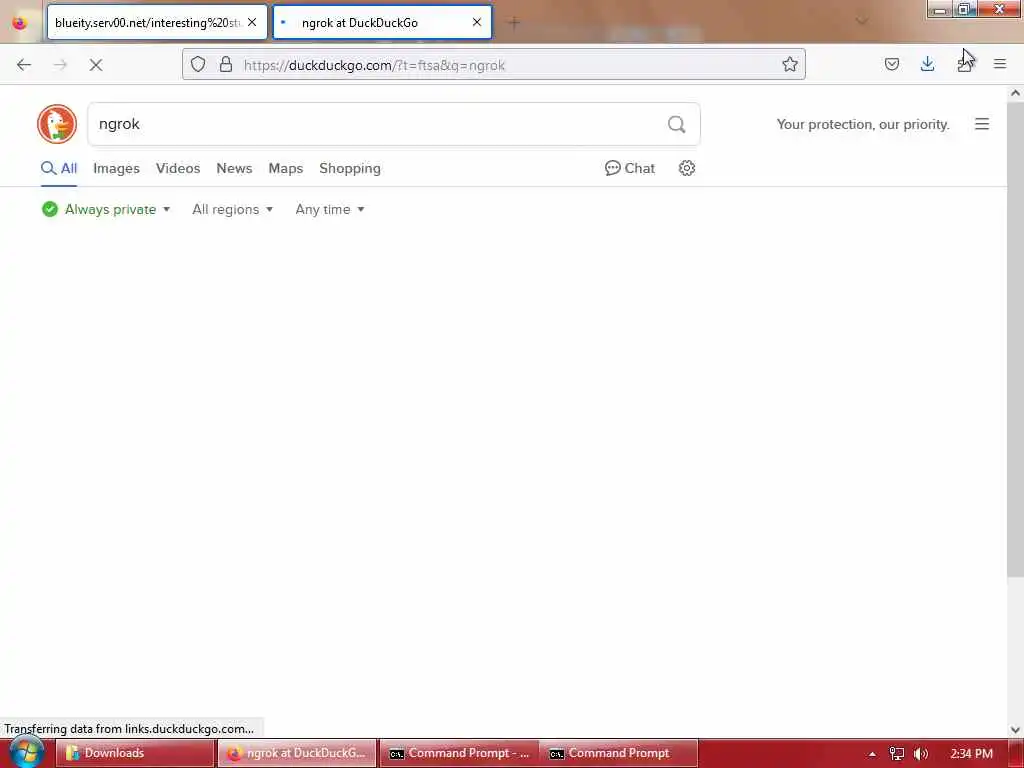Screen dimensions: 1024x768
Task: Click the padlock site security icon
Action: 225,64
